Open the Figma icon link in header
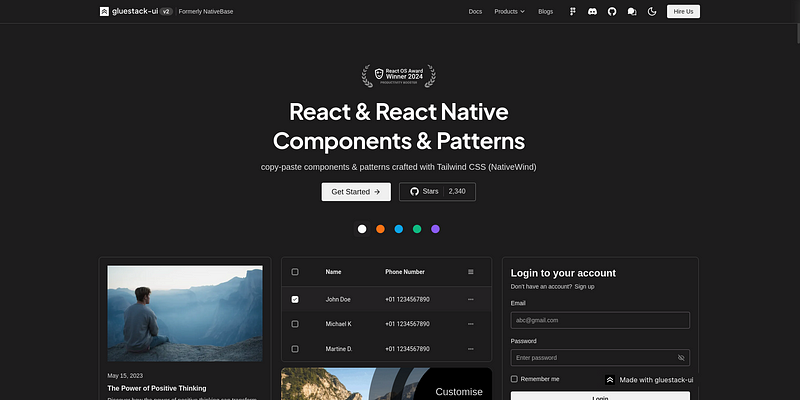 tap(573, 11)
